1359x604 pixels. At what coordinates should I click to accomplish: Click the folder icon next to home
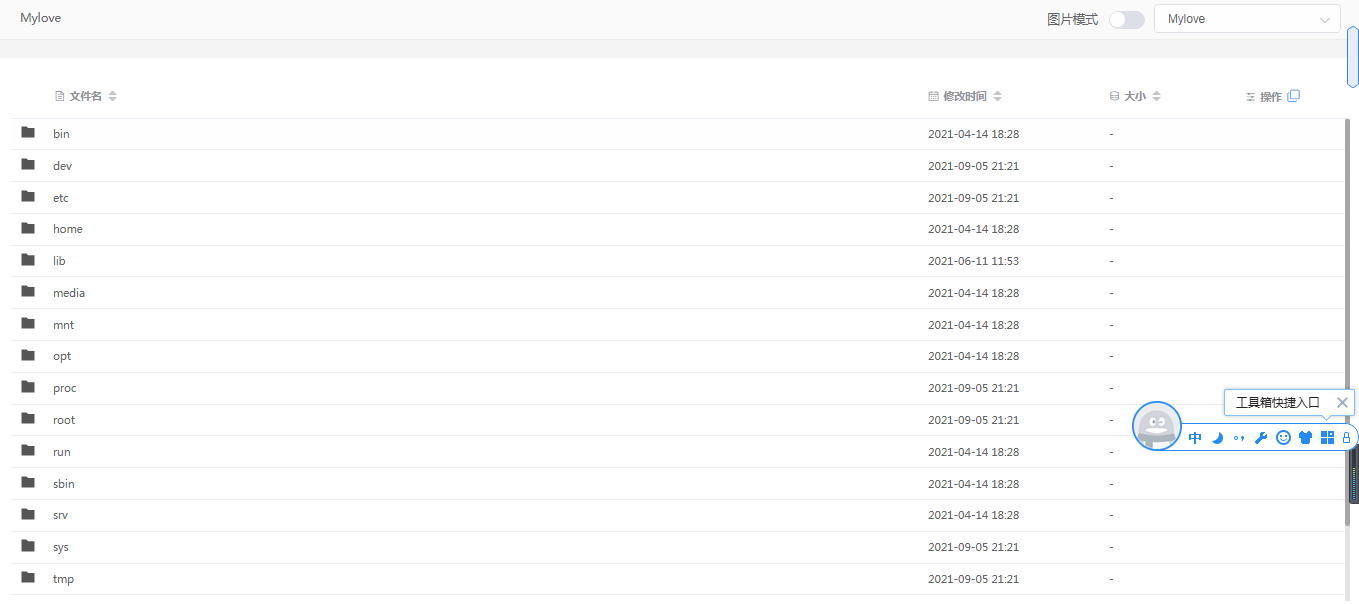pos(28,227)
